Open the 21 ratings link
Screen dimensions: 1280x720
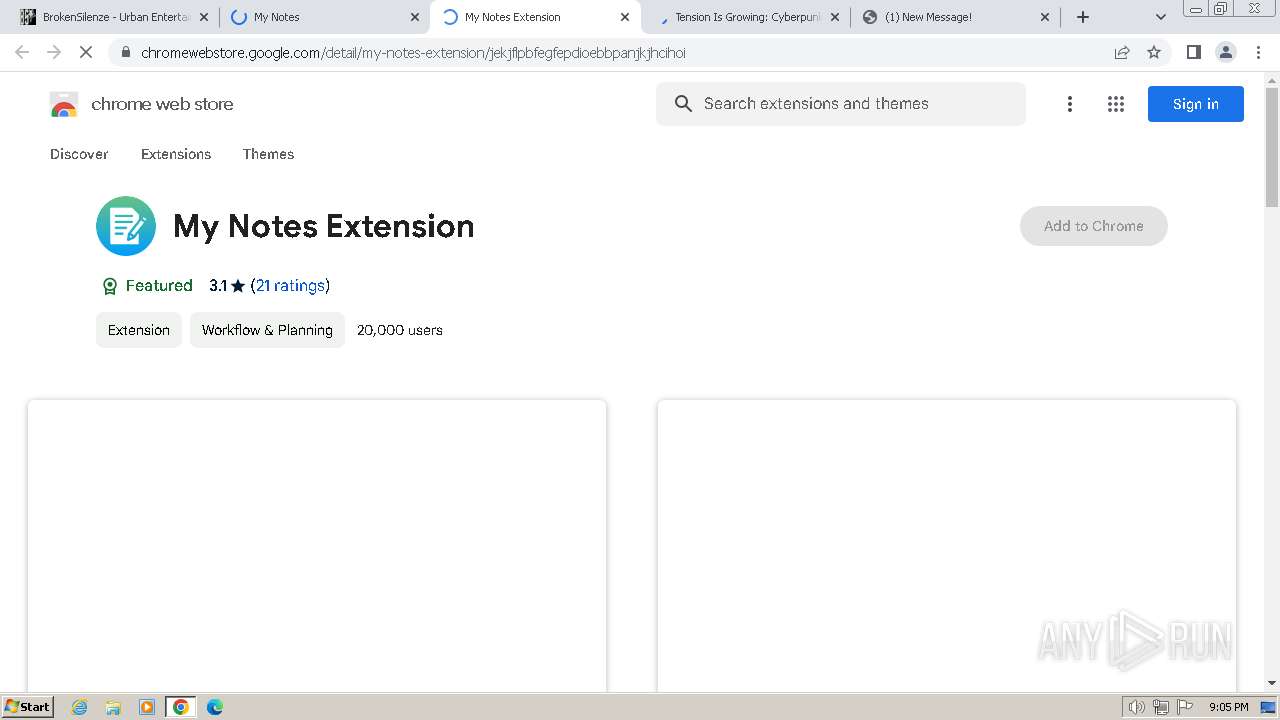pyautogui.click(x=290, y=286)
